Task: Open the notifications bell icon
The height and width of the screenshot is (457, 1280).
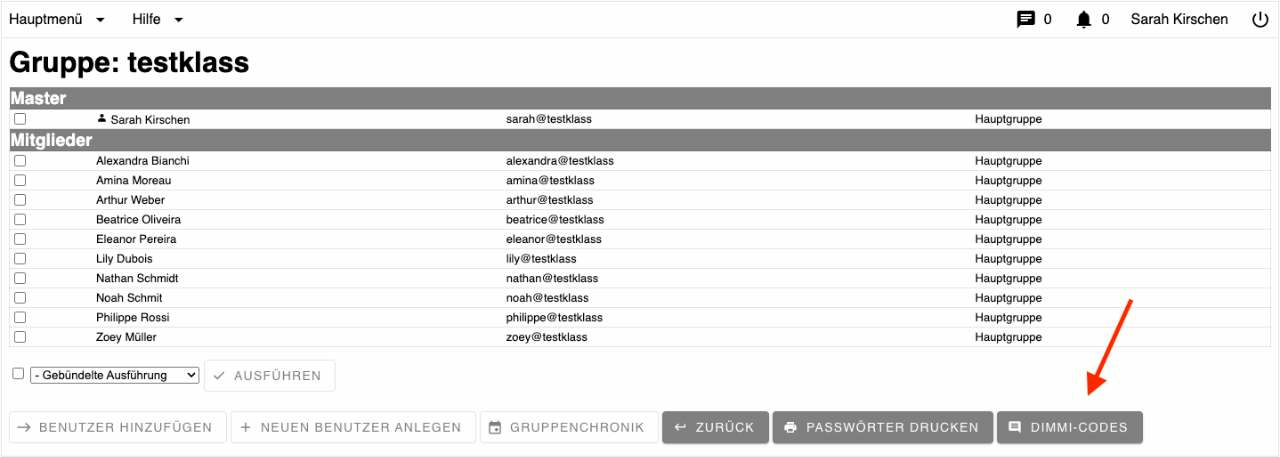Action: click(x=1084, y=19)
